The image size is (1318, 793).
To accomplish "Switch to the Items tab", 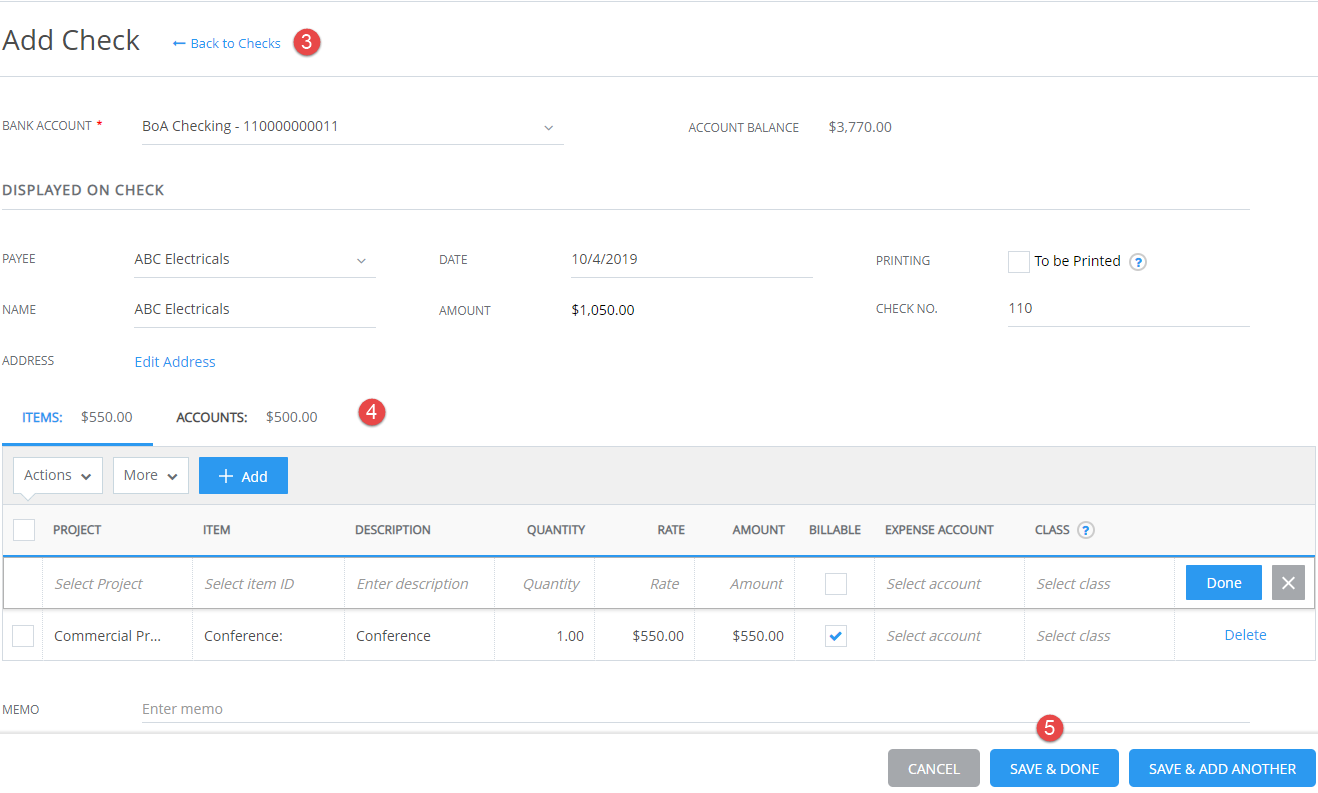I will point(77,418).
